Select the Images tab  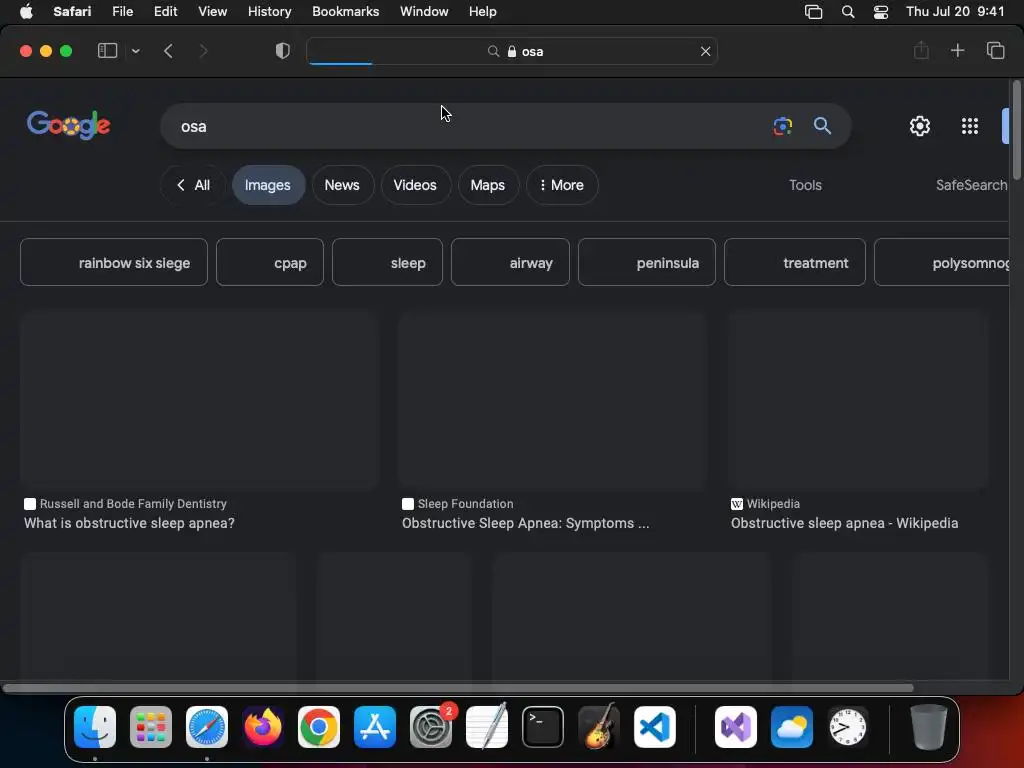tap(268, 185)
